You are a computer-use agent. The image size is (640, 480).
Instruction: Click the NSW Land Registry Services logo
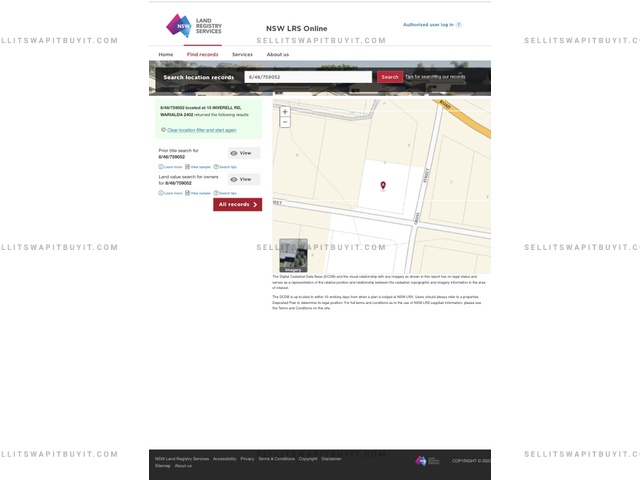pos(193,26)
